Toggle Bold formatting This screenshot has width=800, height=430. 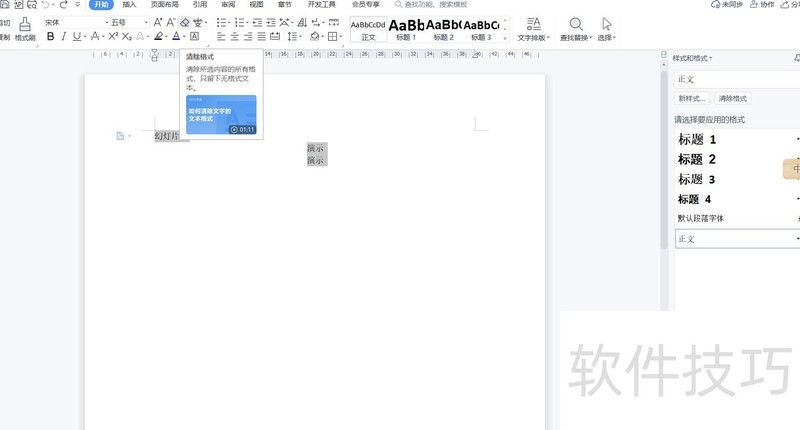pos(50,36)
